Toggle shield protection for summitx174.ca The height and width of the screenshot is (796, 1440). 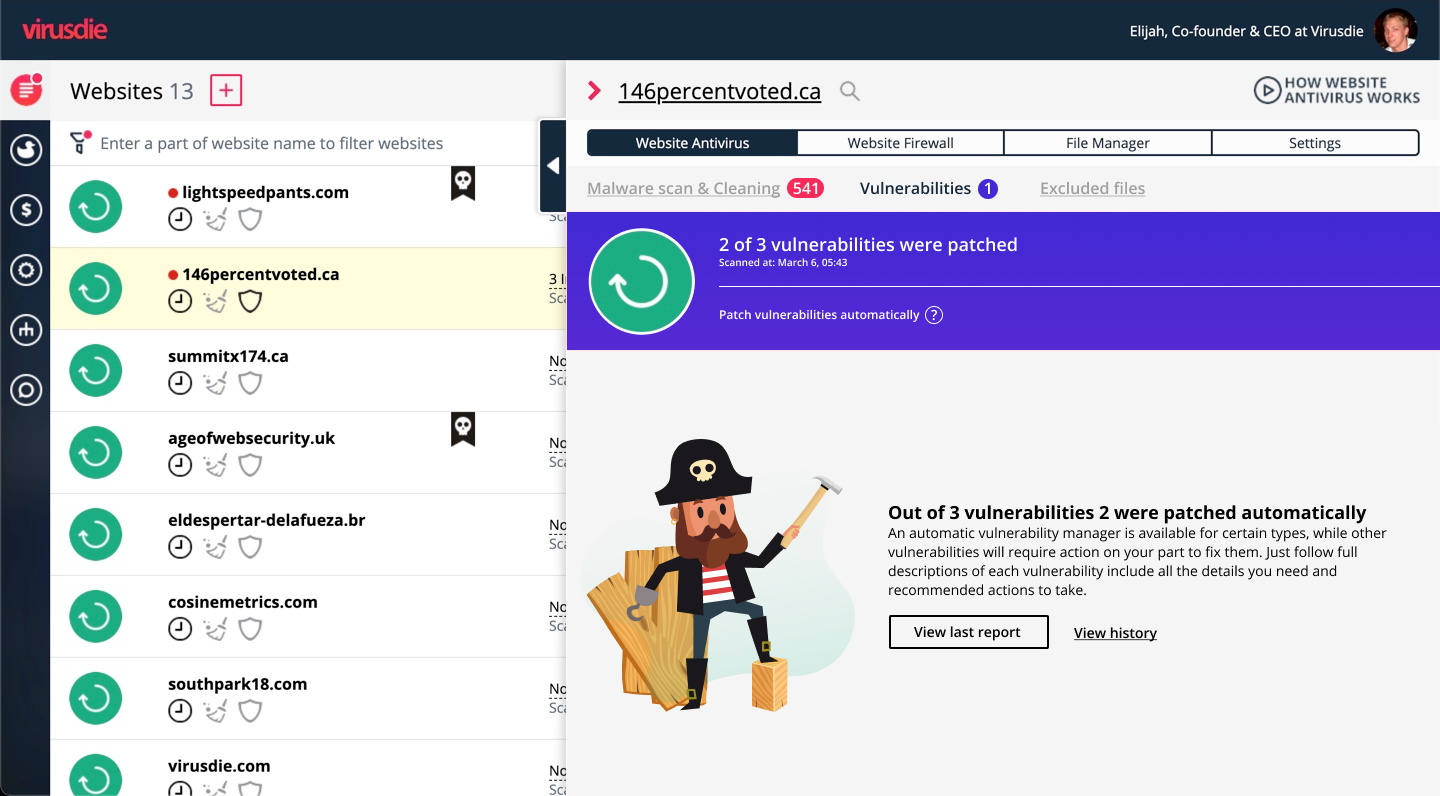[x=250, y=383]
